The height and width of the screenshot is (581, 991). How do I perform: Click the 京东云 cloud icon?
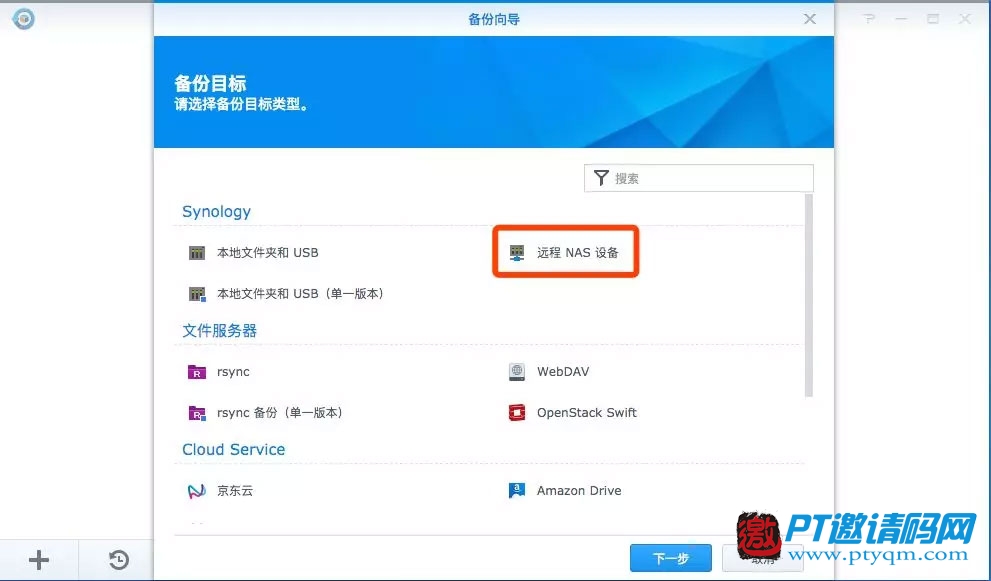pos(197,491)
